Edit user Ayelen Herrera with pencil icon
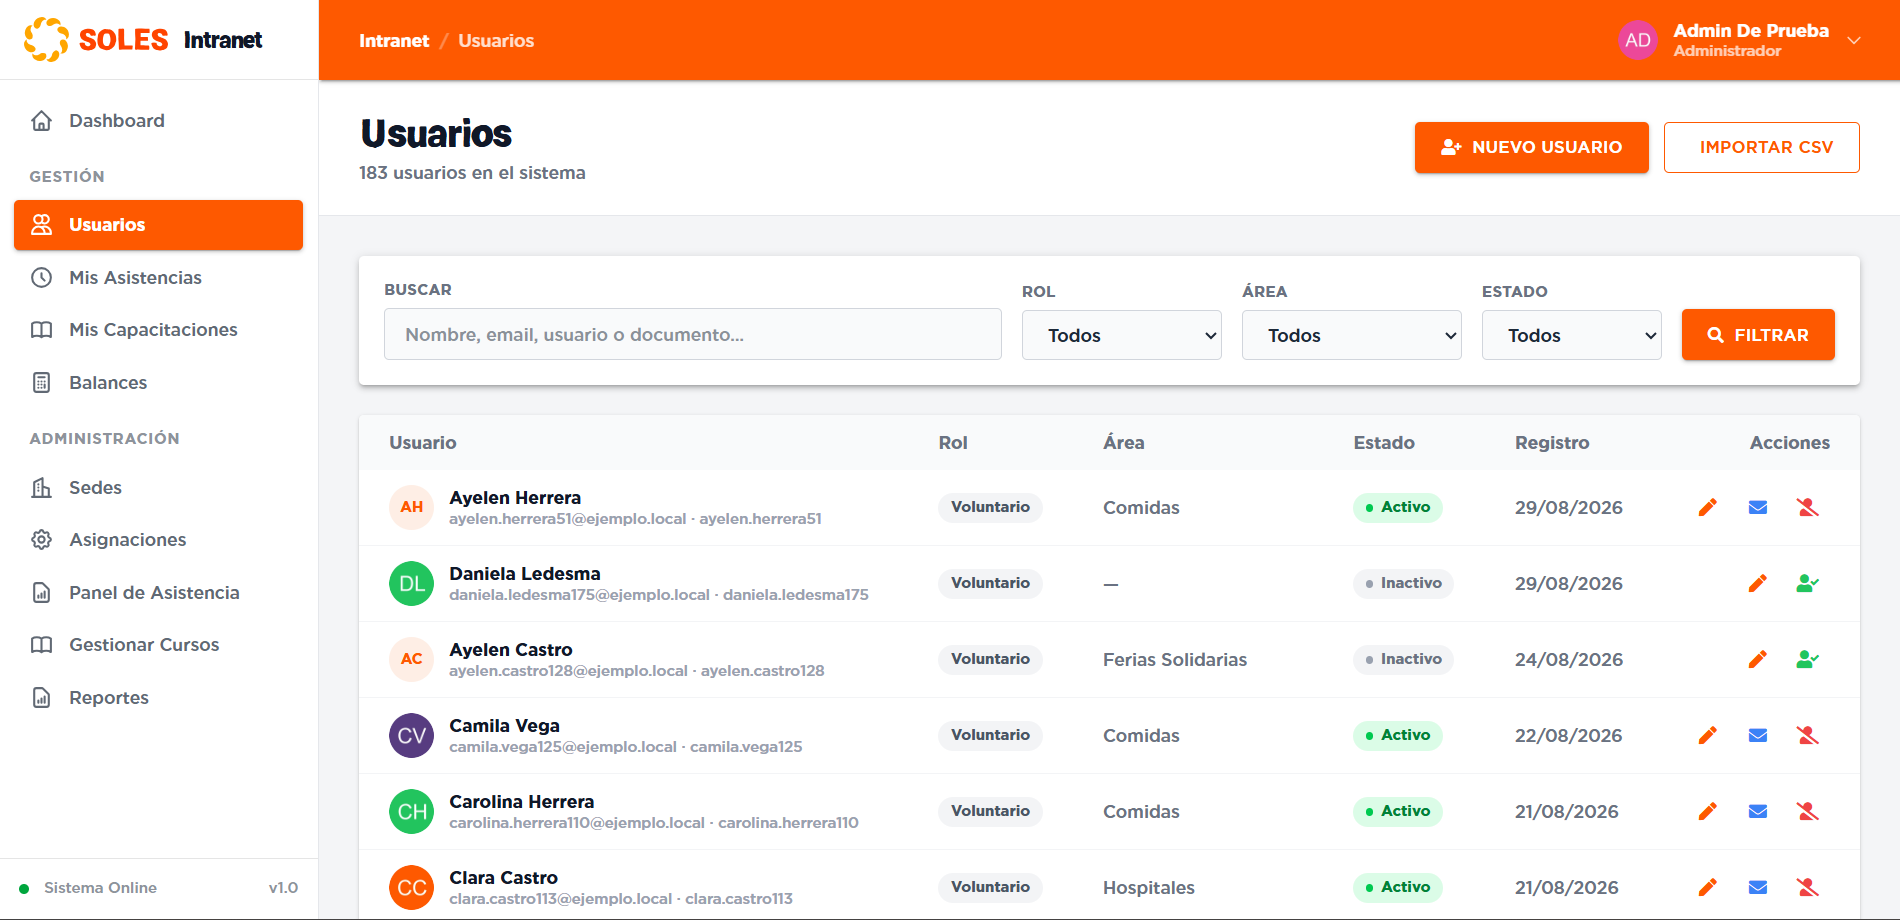 pyautogui.click(x=1708, y=507)
